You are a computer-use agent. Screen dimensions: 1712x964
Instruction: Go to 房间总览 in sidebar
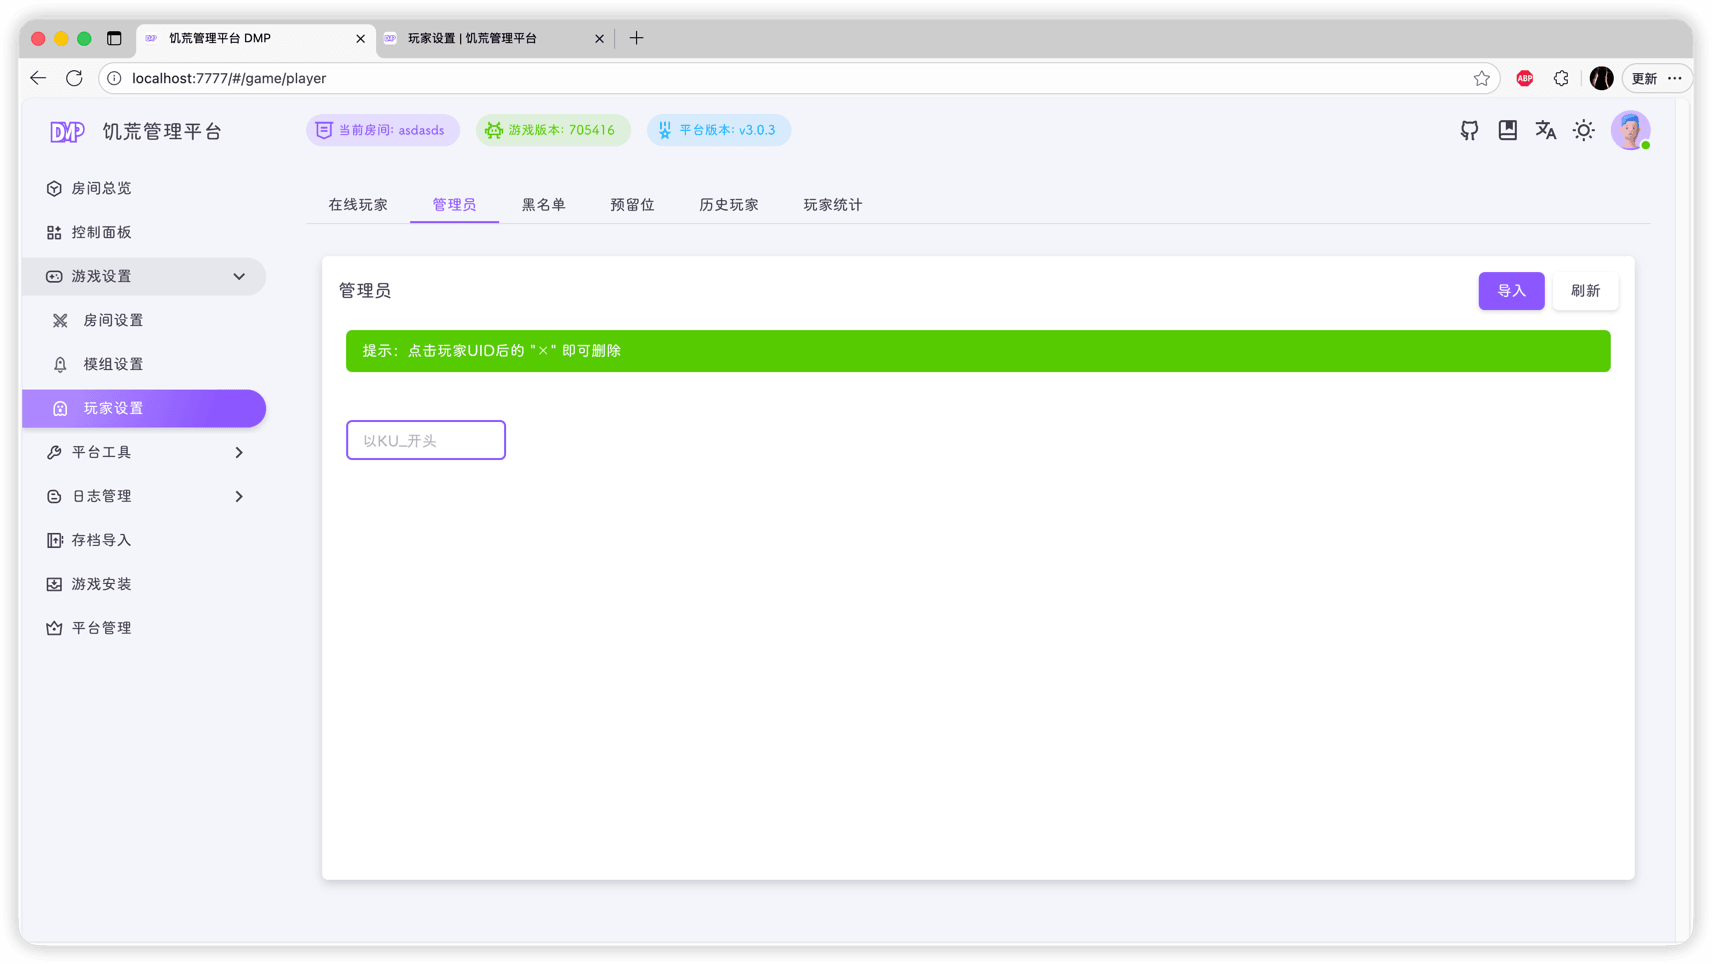pyautogui.click(x=101, y=188)
